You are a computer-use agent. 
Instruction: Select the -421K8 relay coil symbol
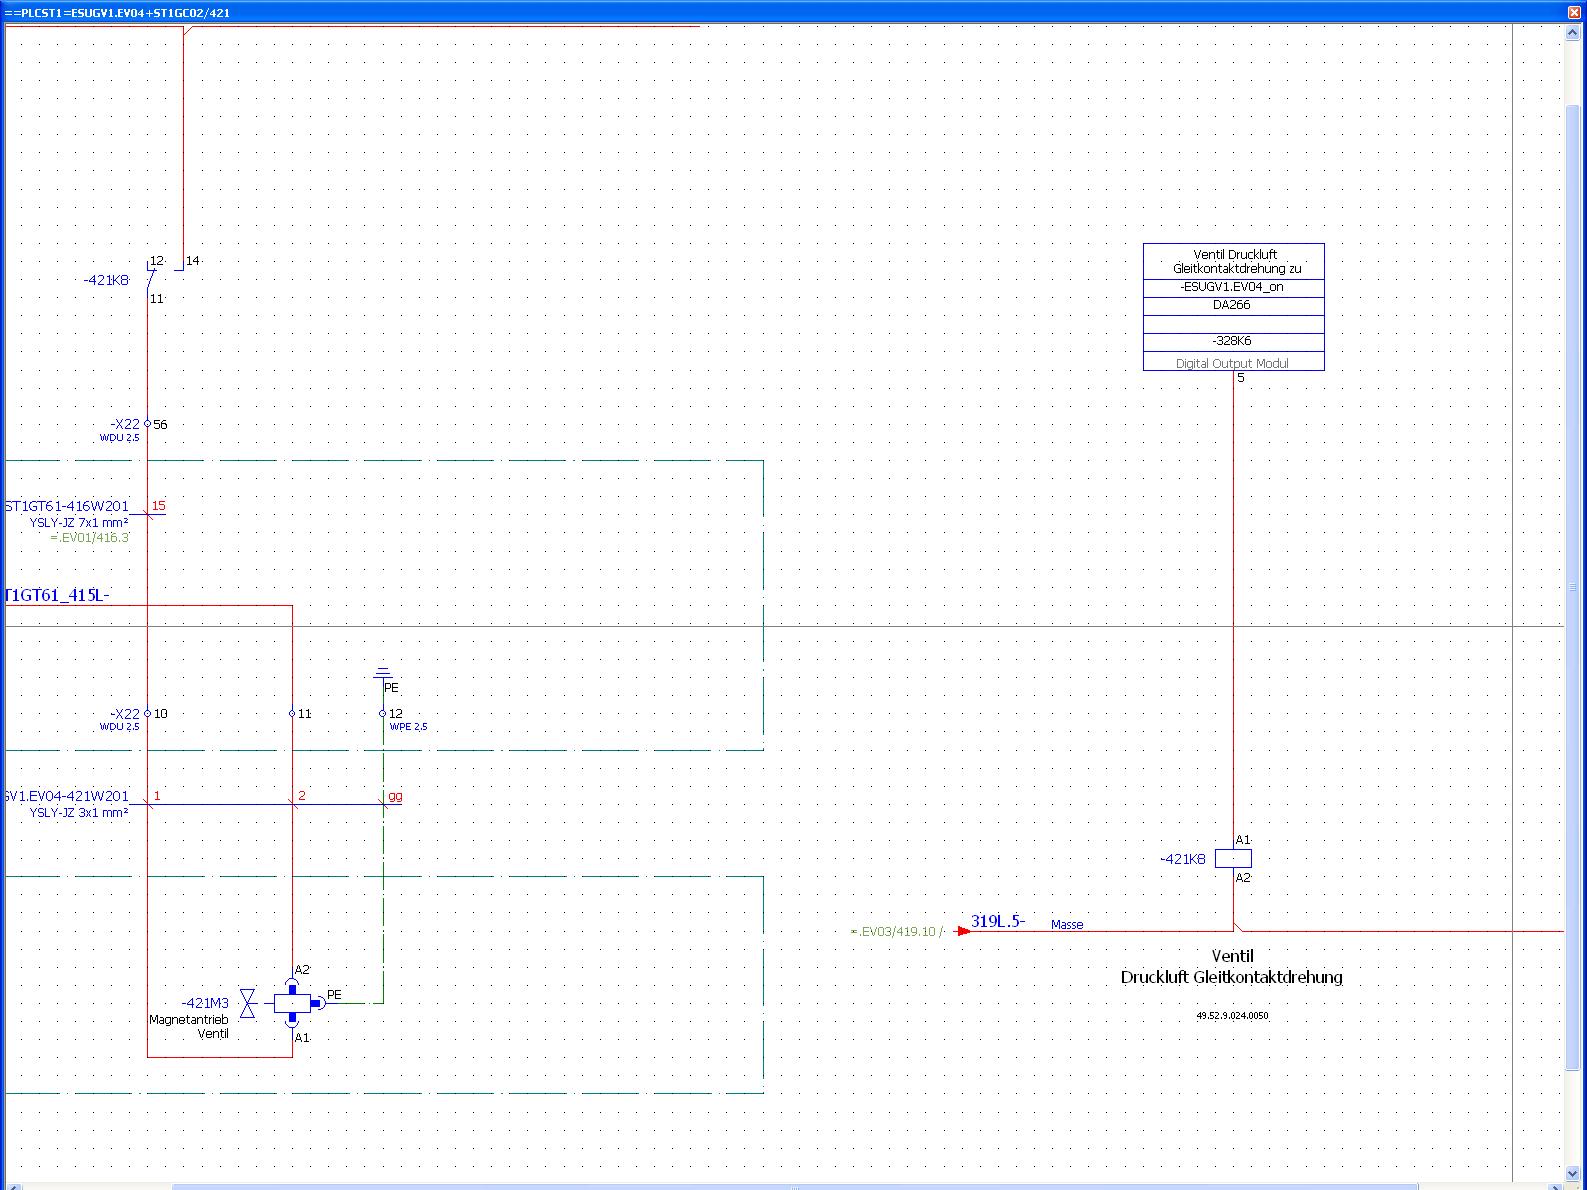[1233, 858]
